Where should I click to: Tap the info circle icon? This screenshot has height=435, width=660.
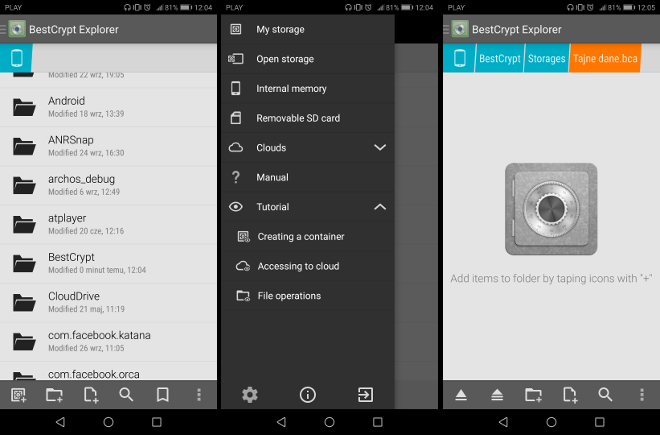[308, 395]
